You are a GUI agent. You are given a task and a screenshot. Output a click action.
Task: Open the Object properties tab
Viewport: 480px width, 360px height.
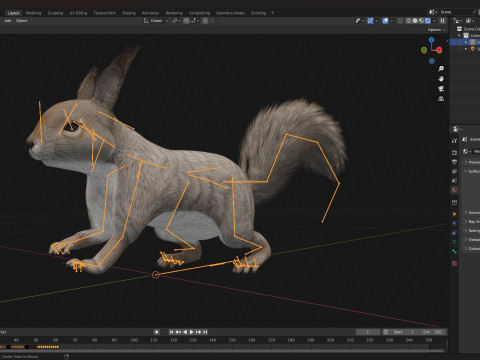pos(454,213)
